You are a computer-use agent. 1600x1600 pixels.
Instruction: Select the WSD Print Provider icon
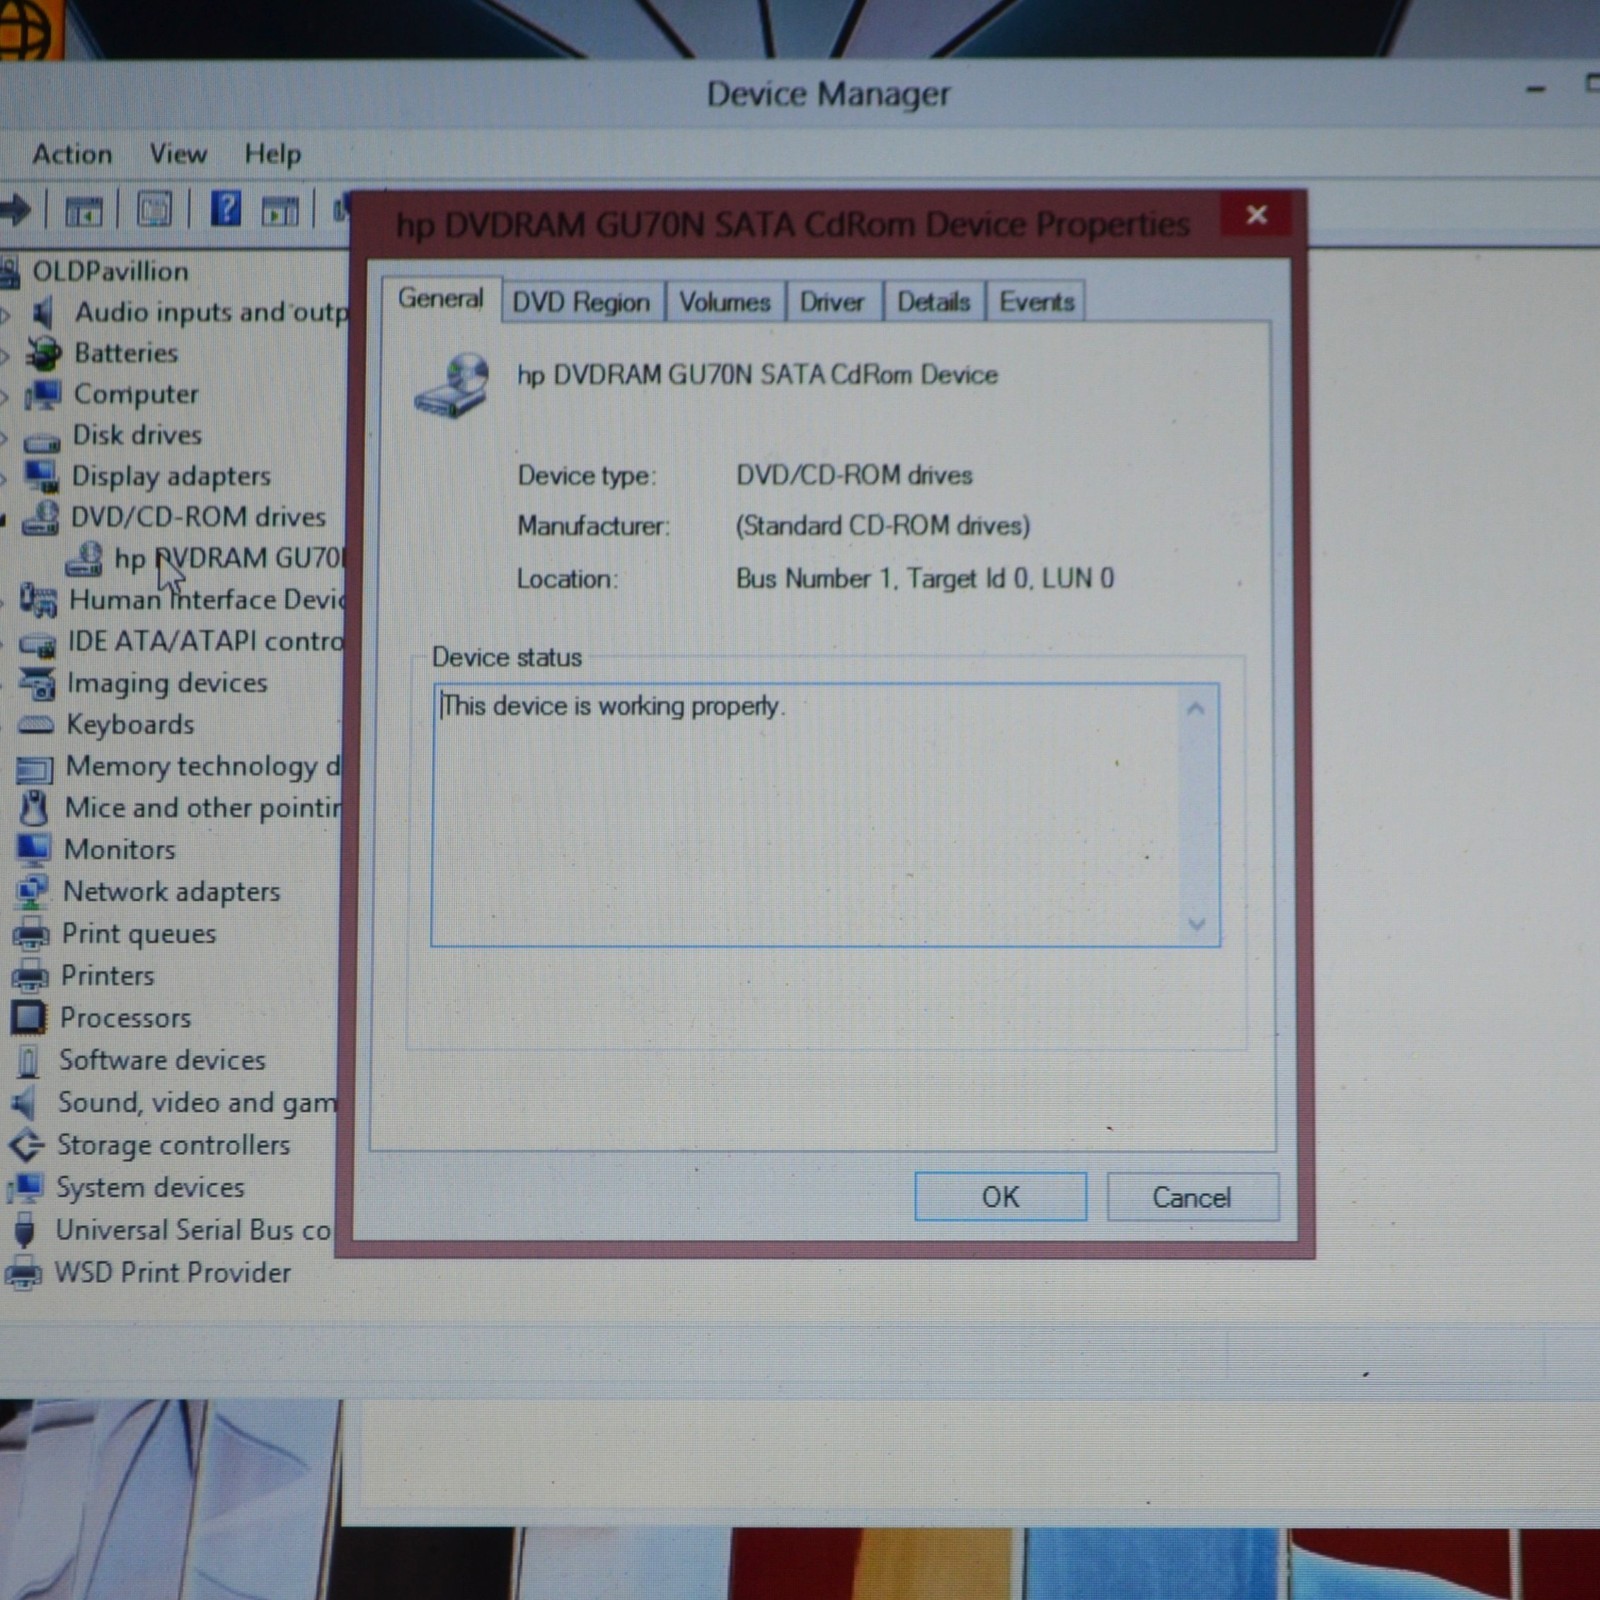click(23, 1273)
